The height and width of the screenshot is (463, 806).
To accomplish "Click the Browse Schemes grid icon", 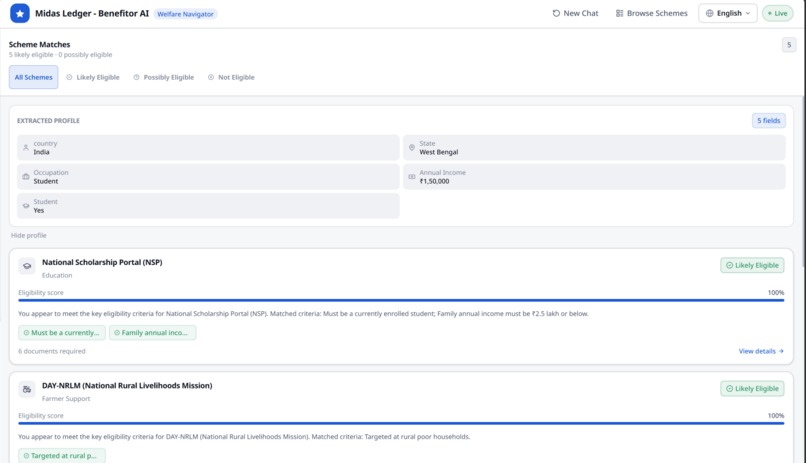I will click(x=619, y=13).
